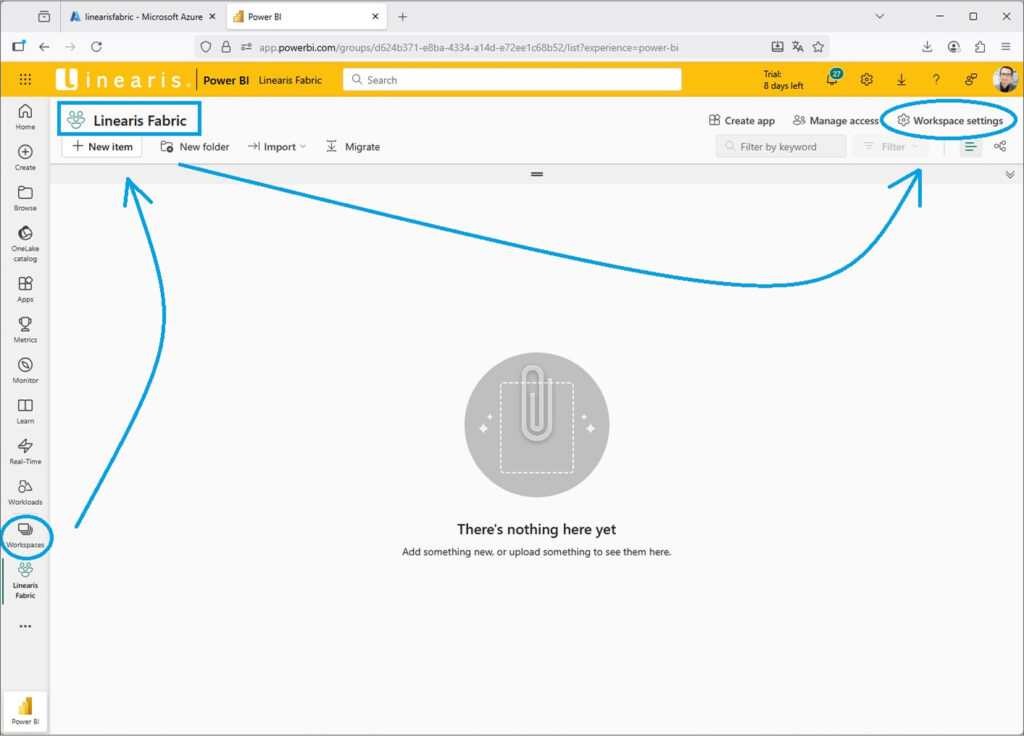Click the Trial 8 days left status
Screen dimensions: 1024x736
coord(783,80)
